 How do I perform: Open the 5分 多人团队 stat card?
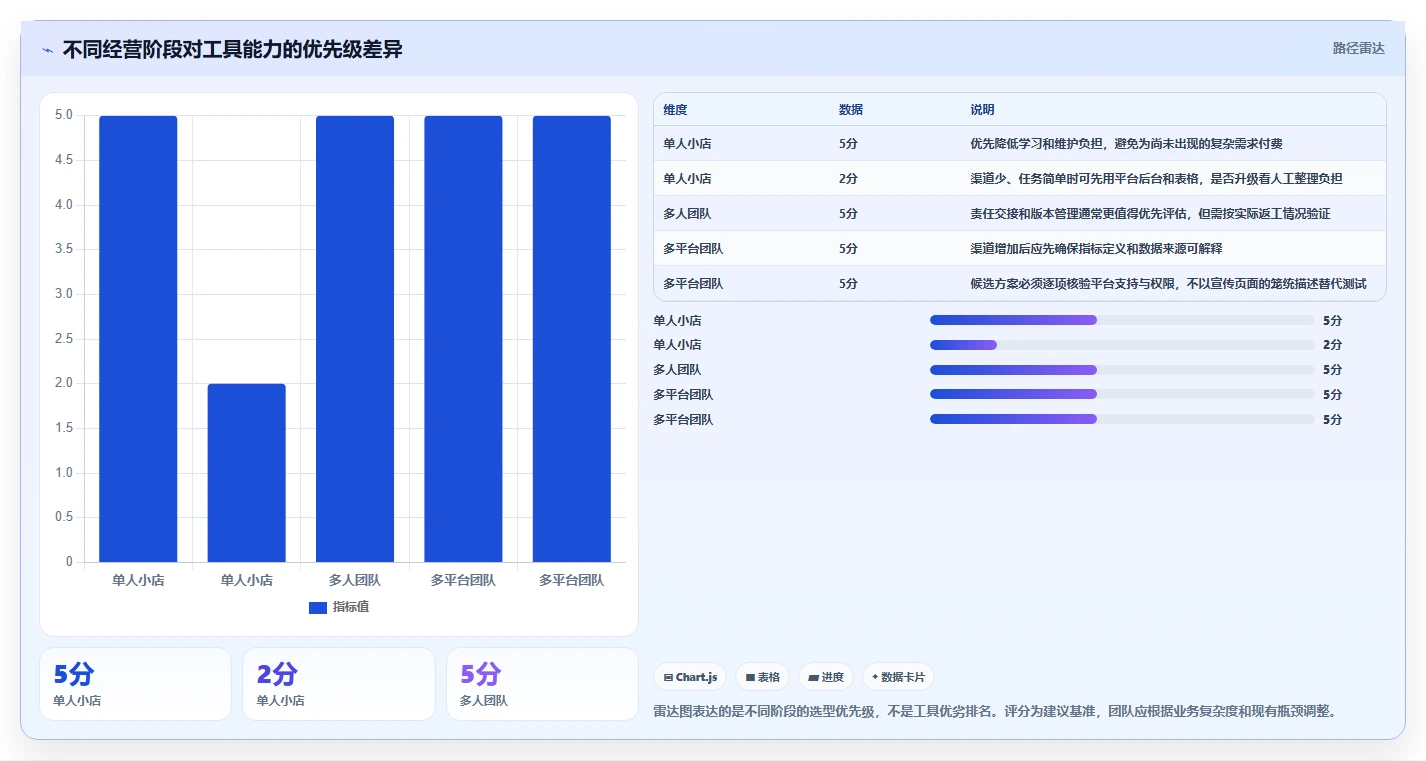coord(542,684)
